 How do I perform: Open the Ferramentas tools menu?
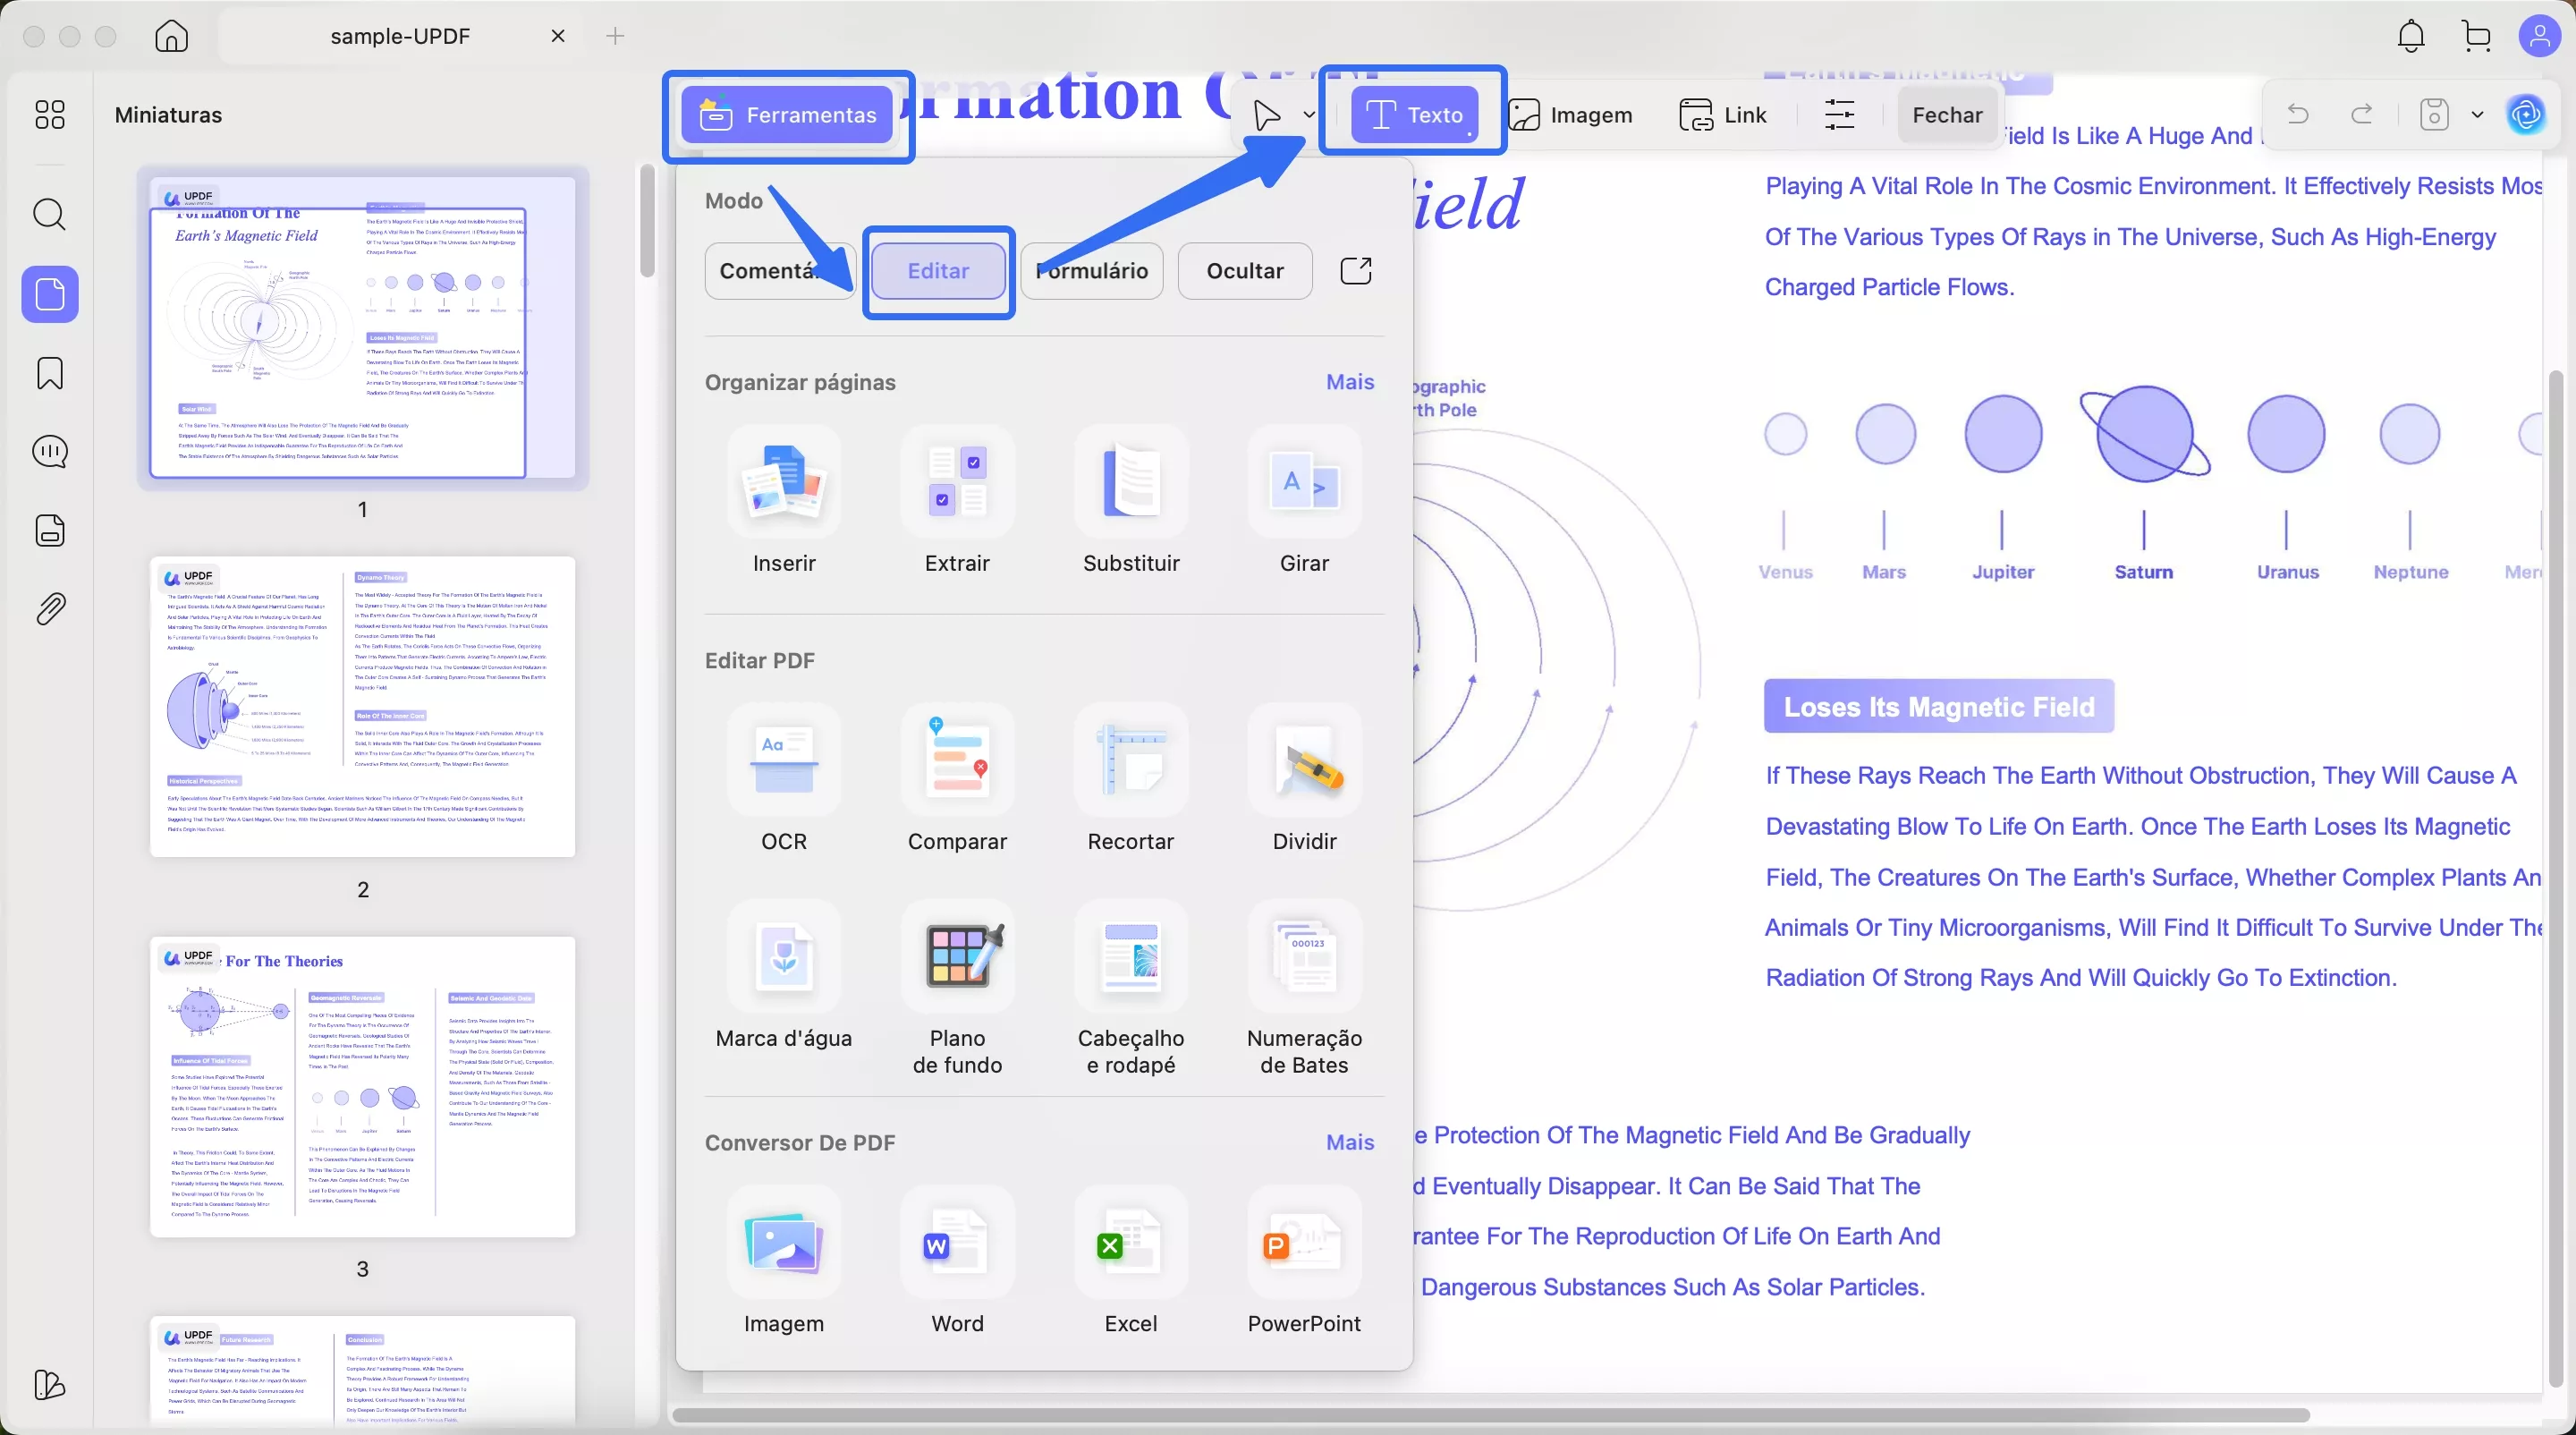(x=788, y=115)
